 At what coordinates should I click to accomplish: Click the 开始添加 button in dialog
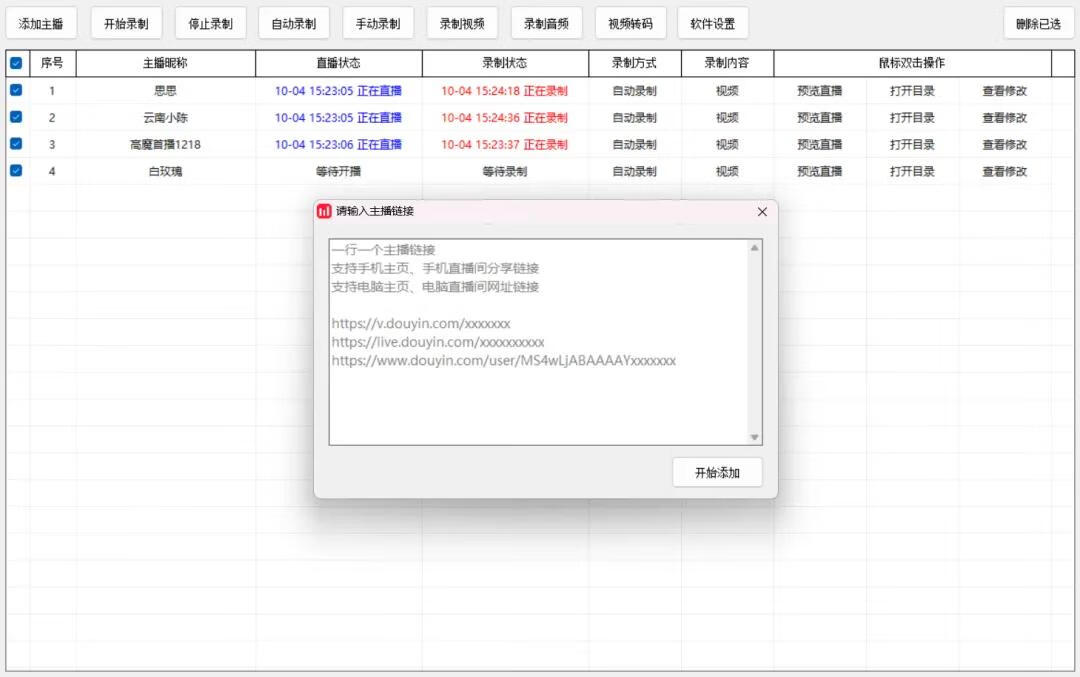coord(716,472)
